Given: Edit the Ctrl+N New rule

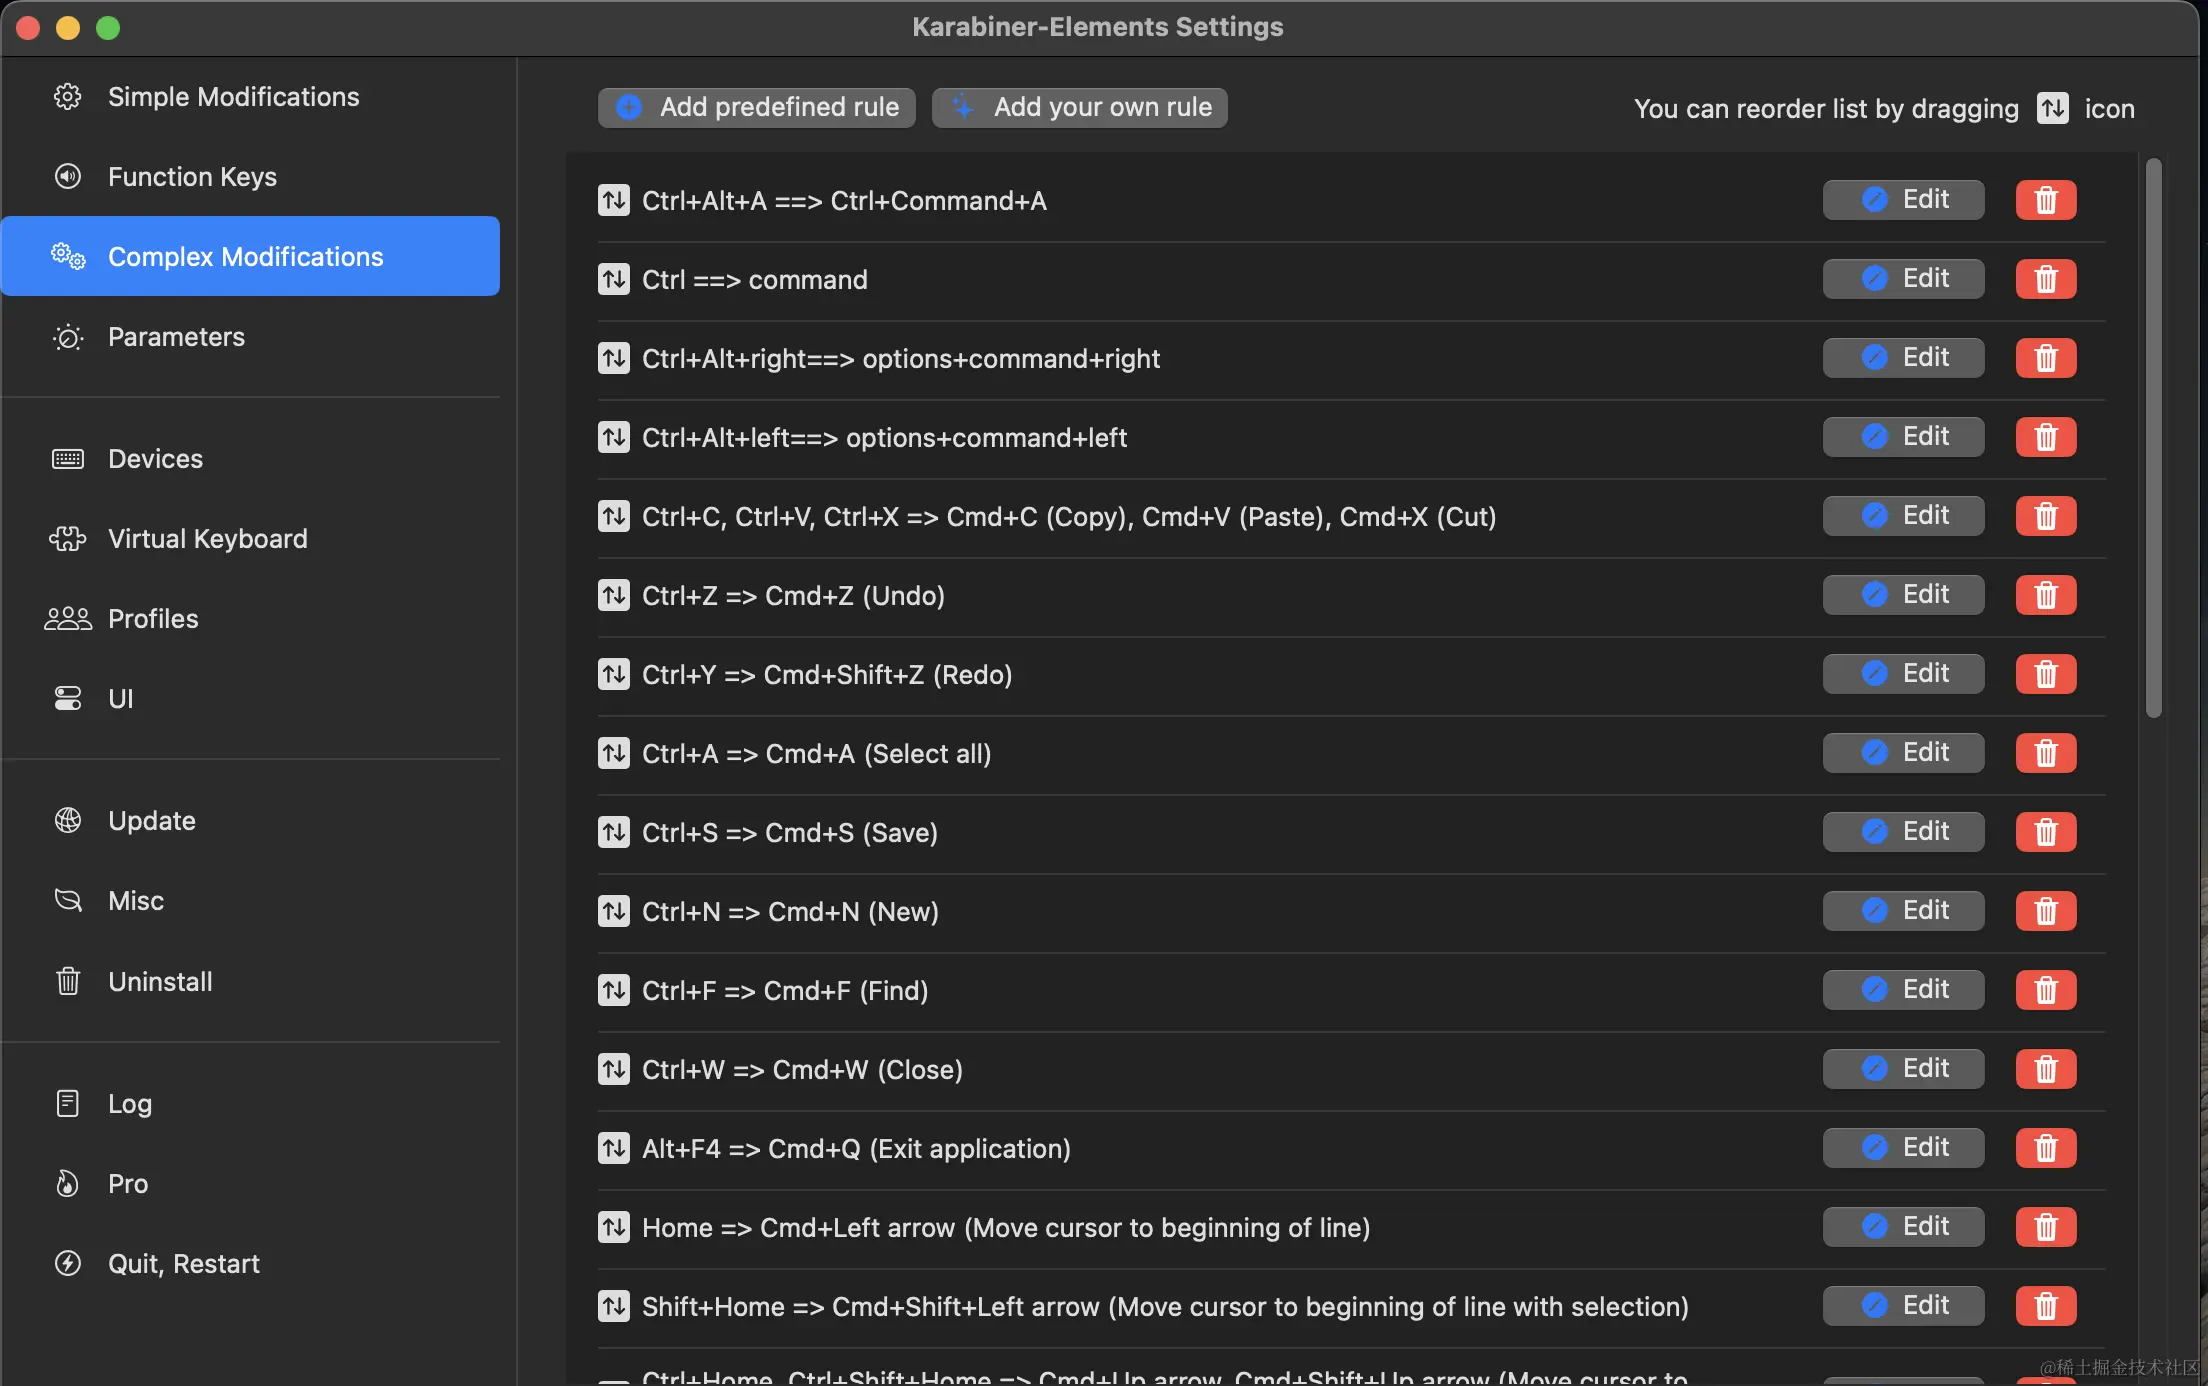Looking at the screenshot, I should (x=1903, y=911).
